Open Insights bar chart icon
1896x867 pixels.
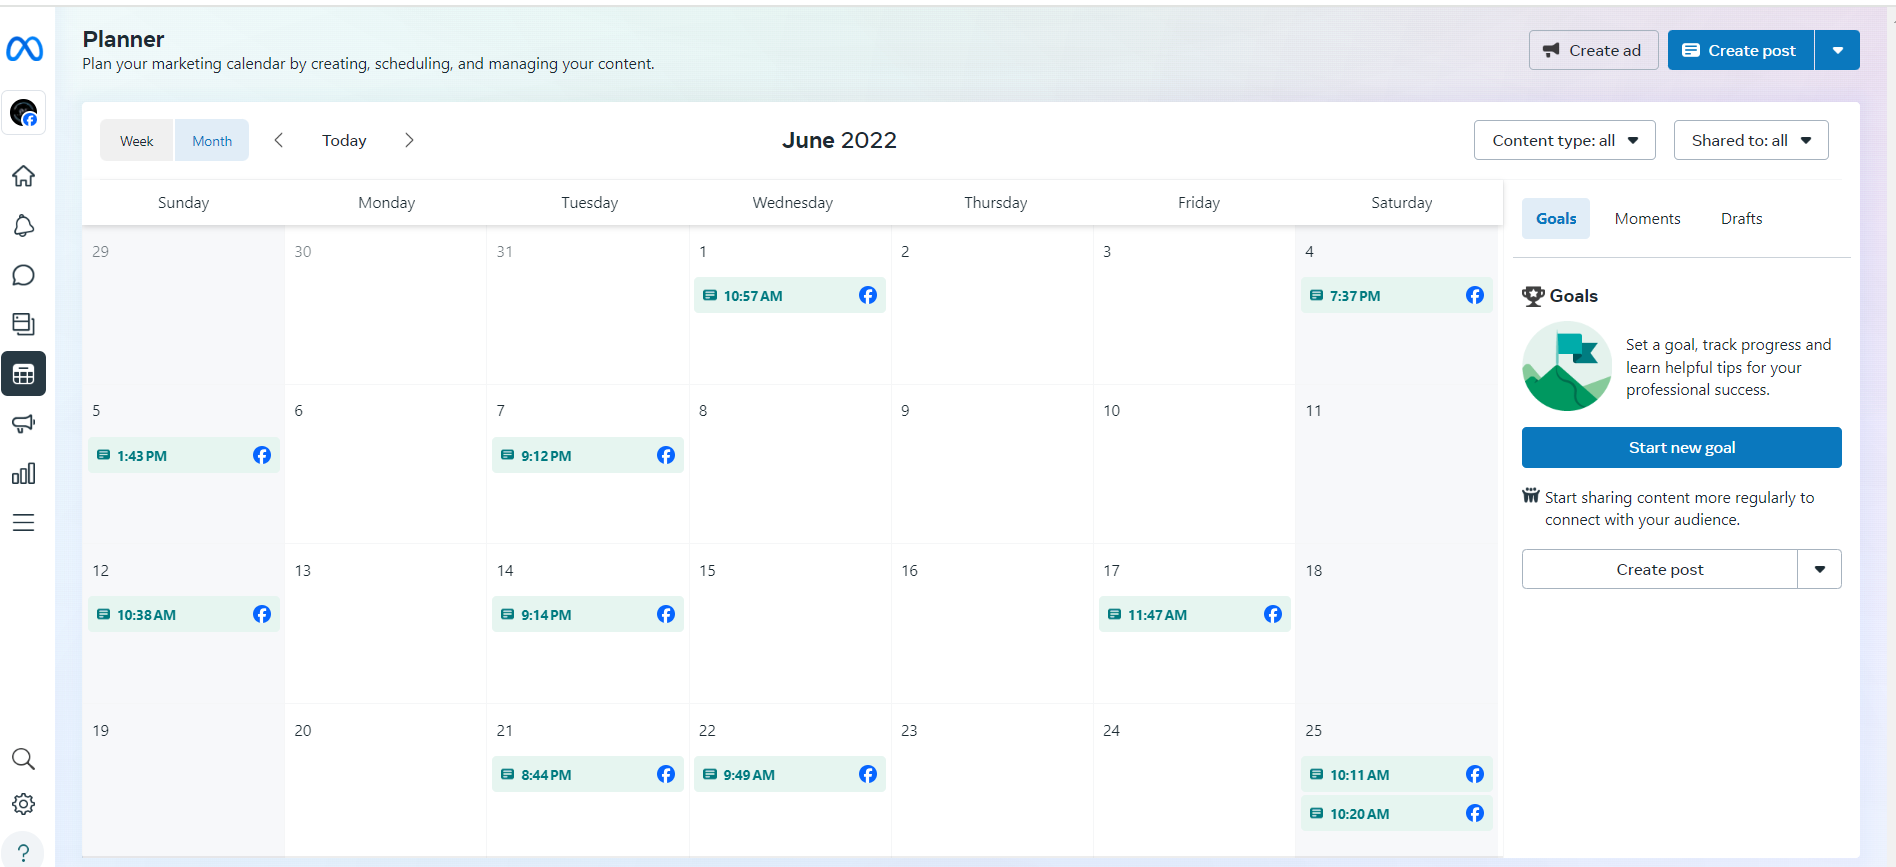coord(24,473)
